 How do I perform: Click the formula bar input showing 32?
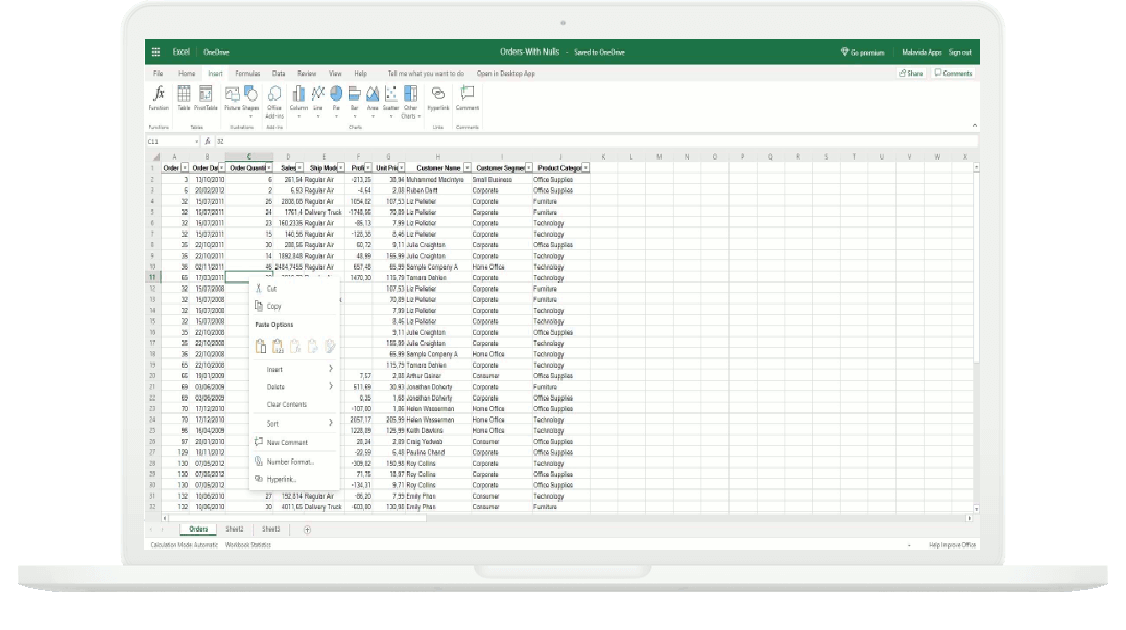(595, 142)
